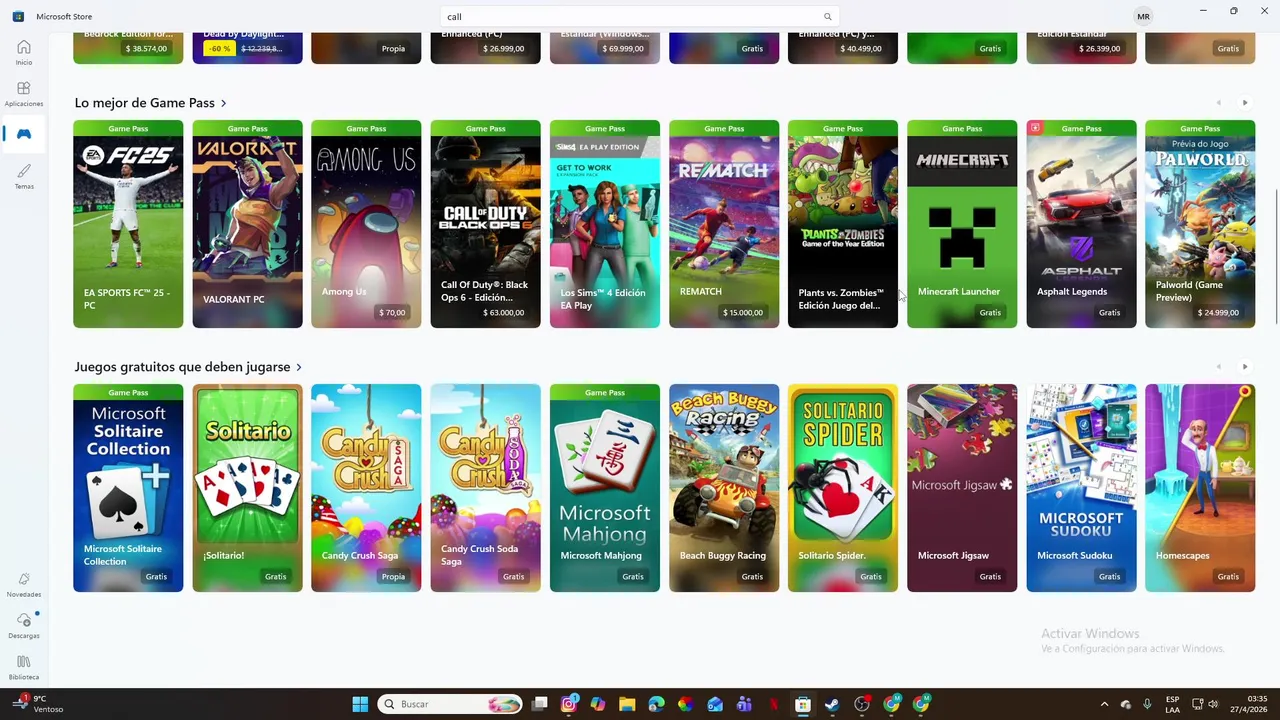
Task: Open ¡Solitario! game card
Action: [x=247, y=488]
